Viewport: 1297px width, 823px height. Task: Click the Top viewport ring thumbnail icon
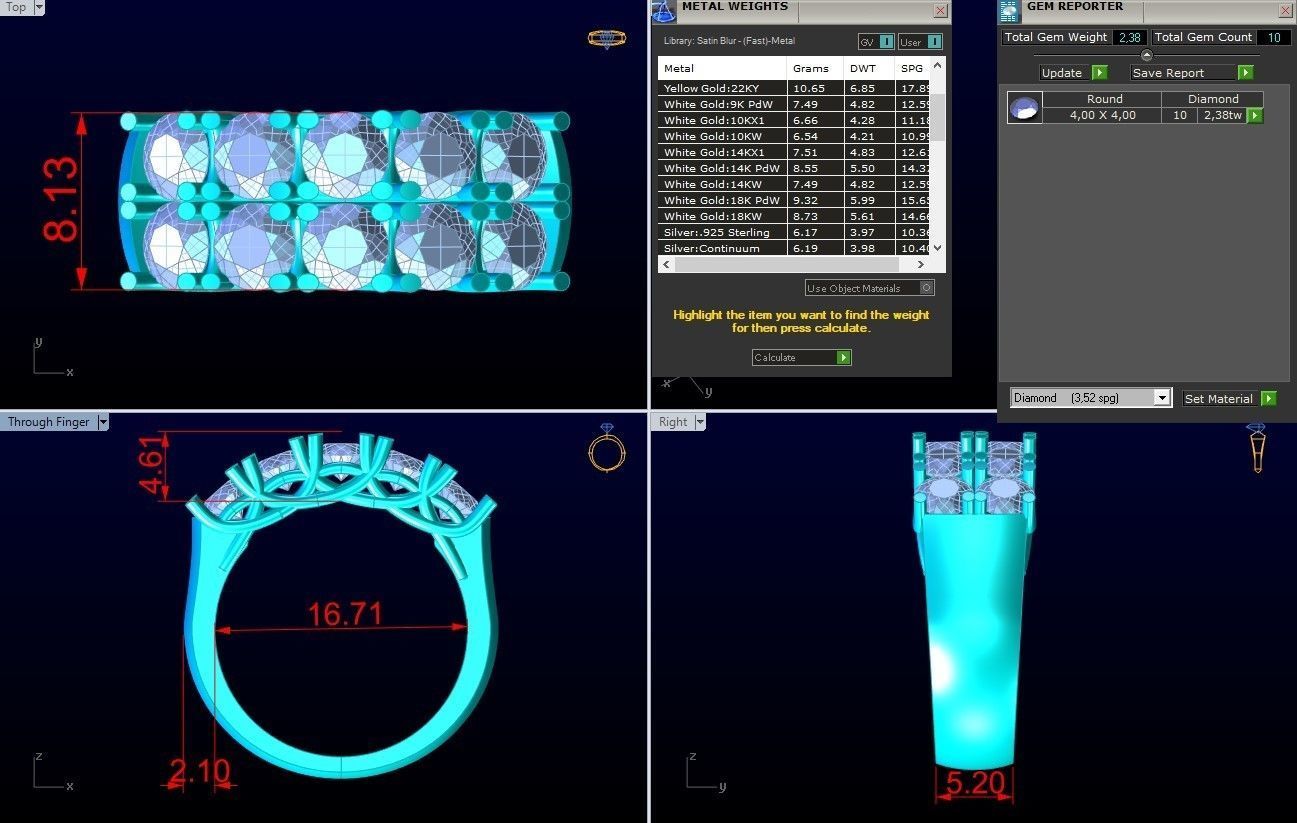[606, 38]
